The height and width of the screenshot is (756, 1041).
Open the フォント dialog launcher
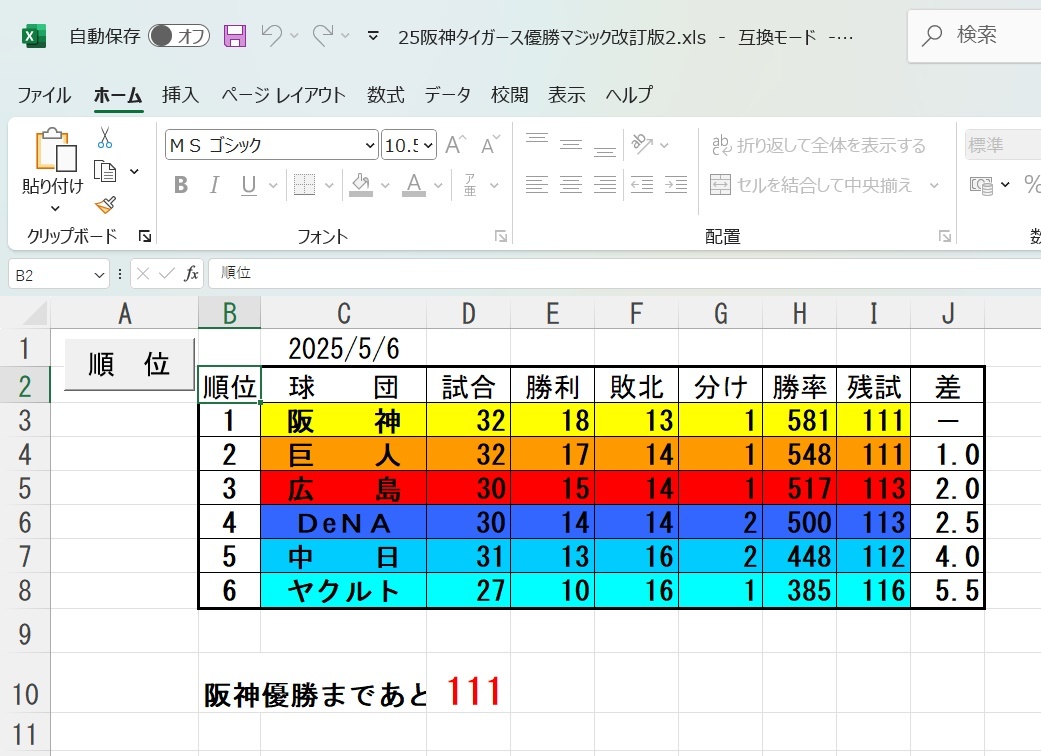click(501, 236)
